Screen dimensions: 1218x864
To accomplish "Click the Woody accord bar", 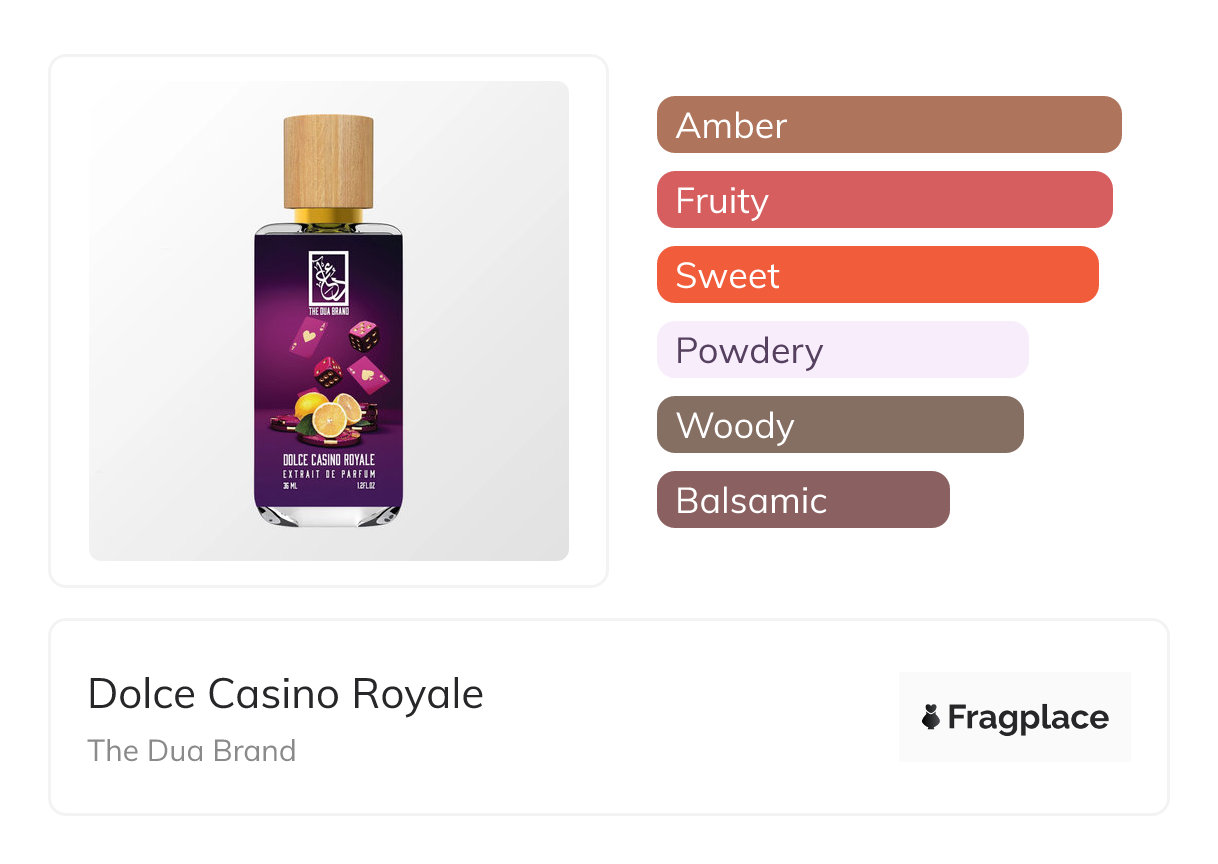I will [840, 425].
